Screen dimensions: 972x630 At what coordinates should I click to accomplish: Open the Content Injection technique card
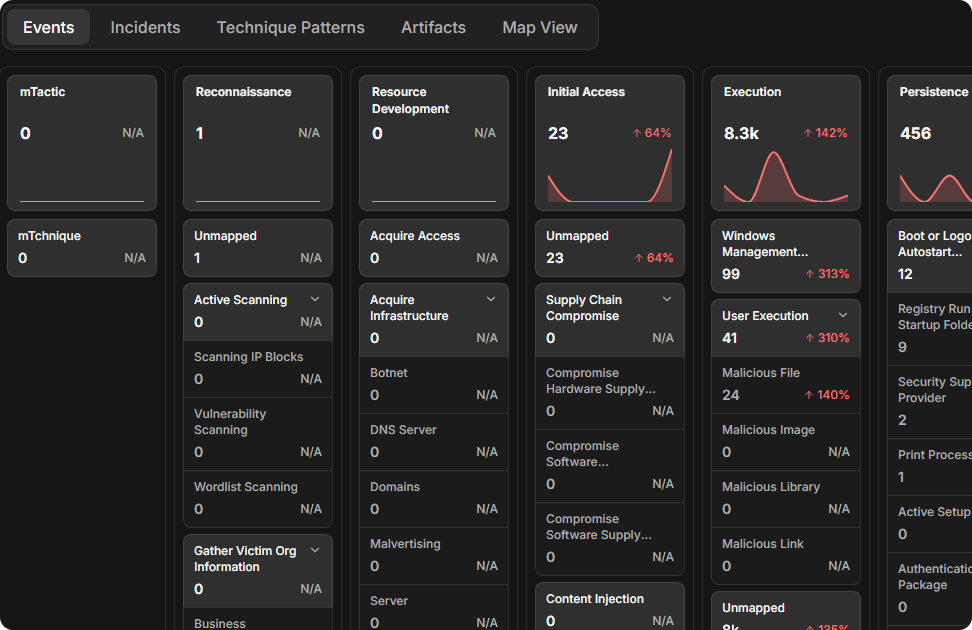610,606
